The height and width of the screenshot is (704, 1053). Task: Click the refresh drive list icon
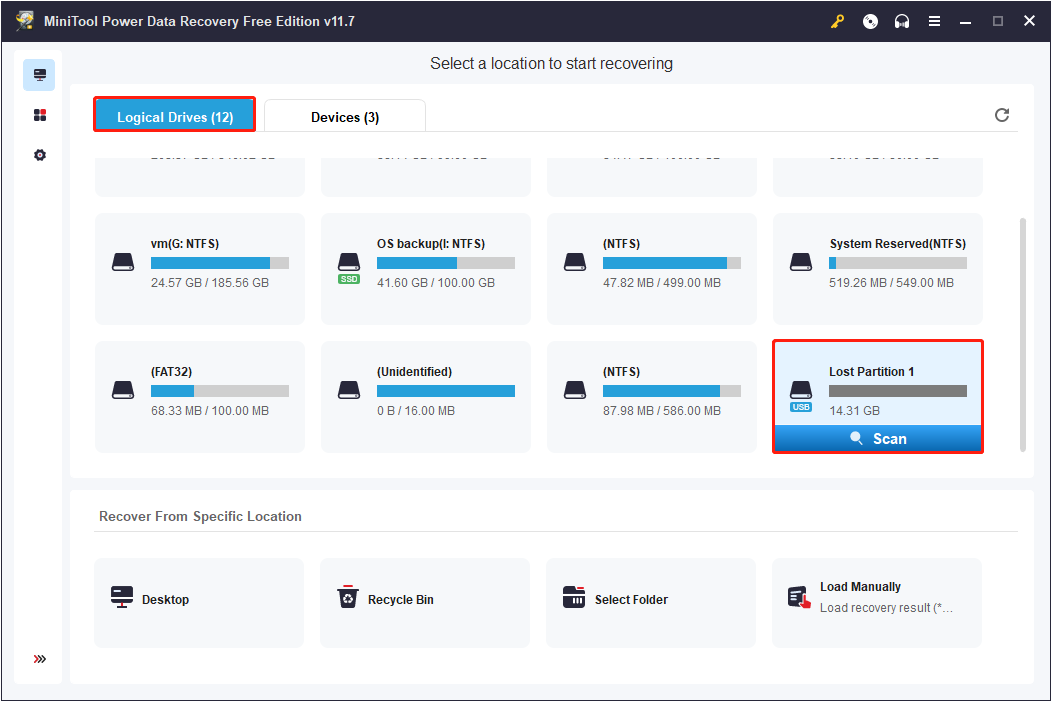tap(1002, 115)
